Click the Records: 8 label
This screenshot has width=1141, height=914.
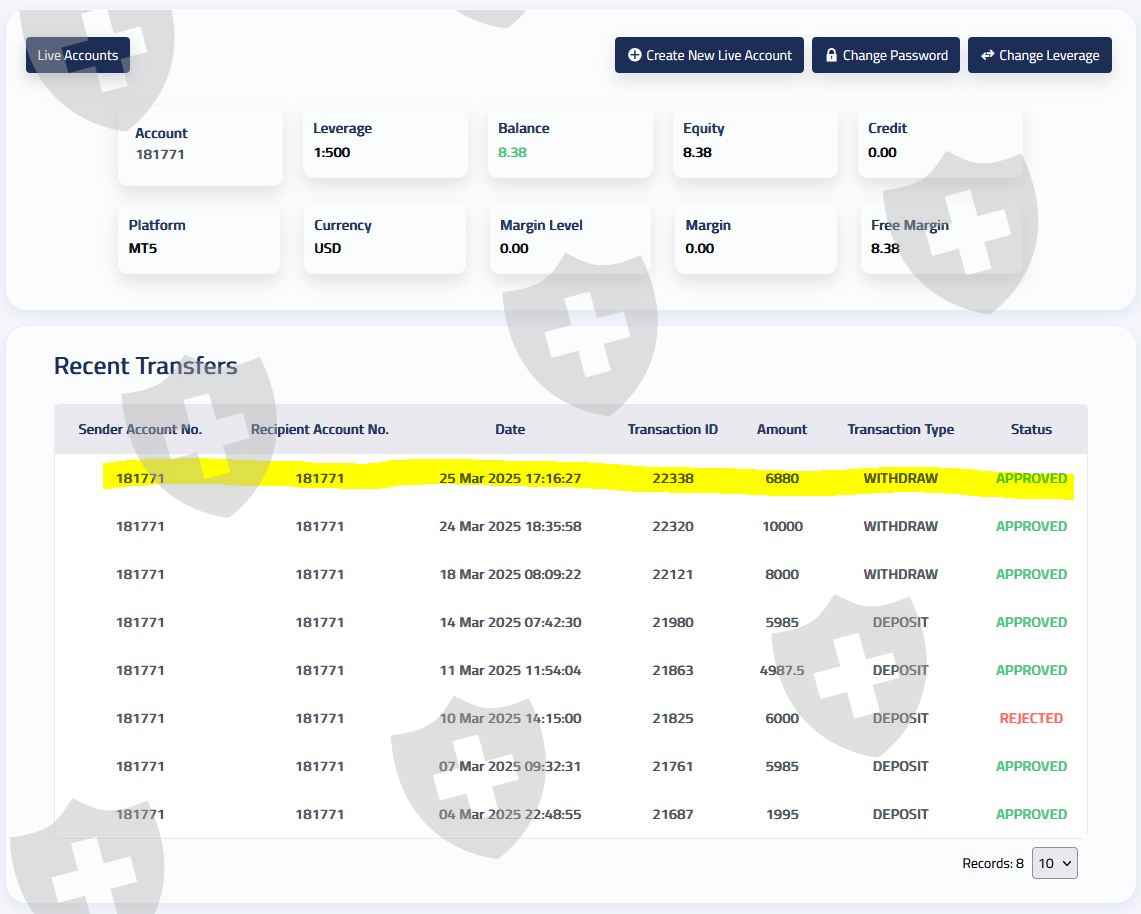click(x=993, y=863)
